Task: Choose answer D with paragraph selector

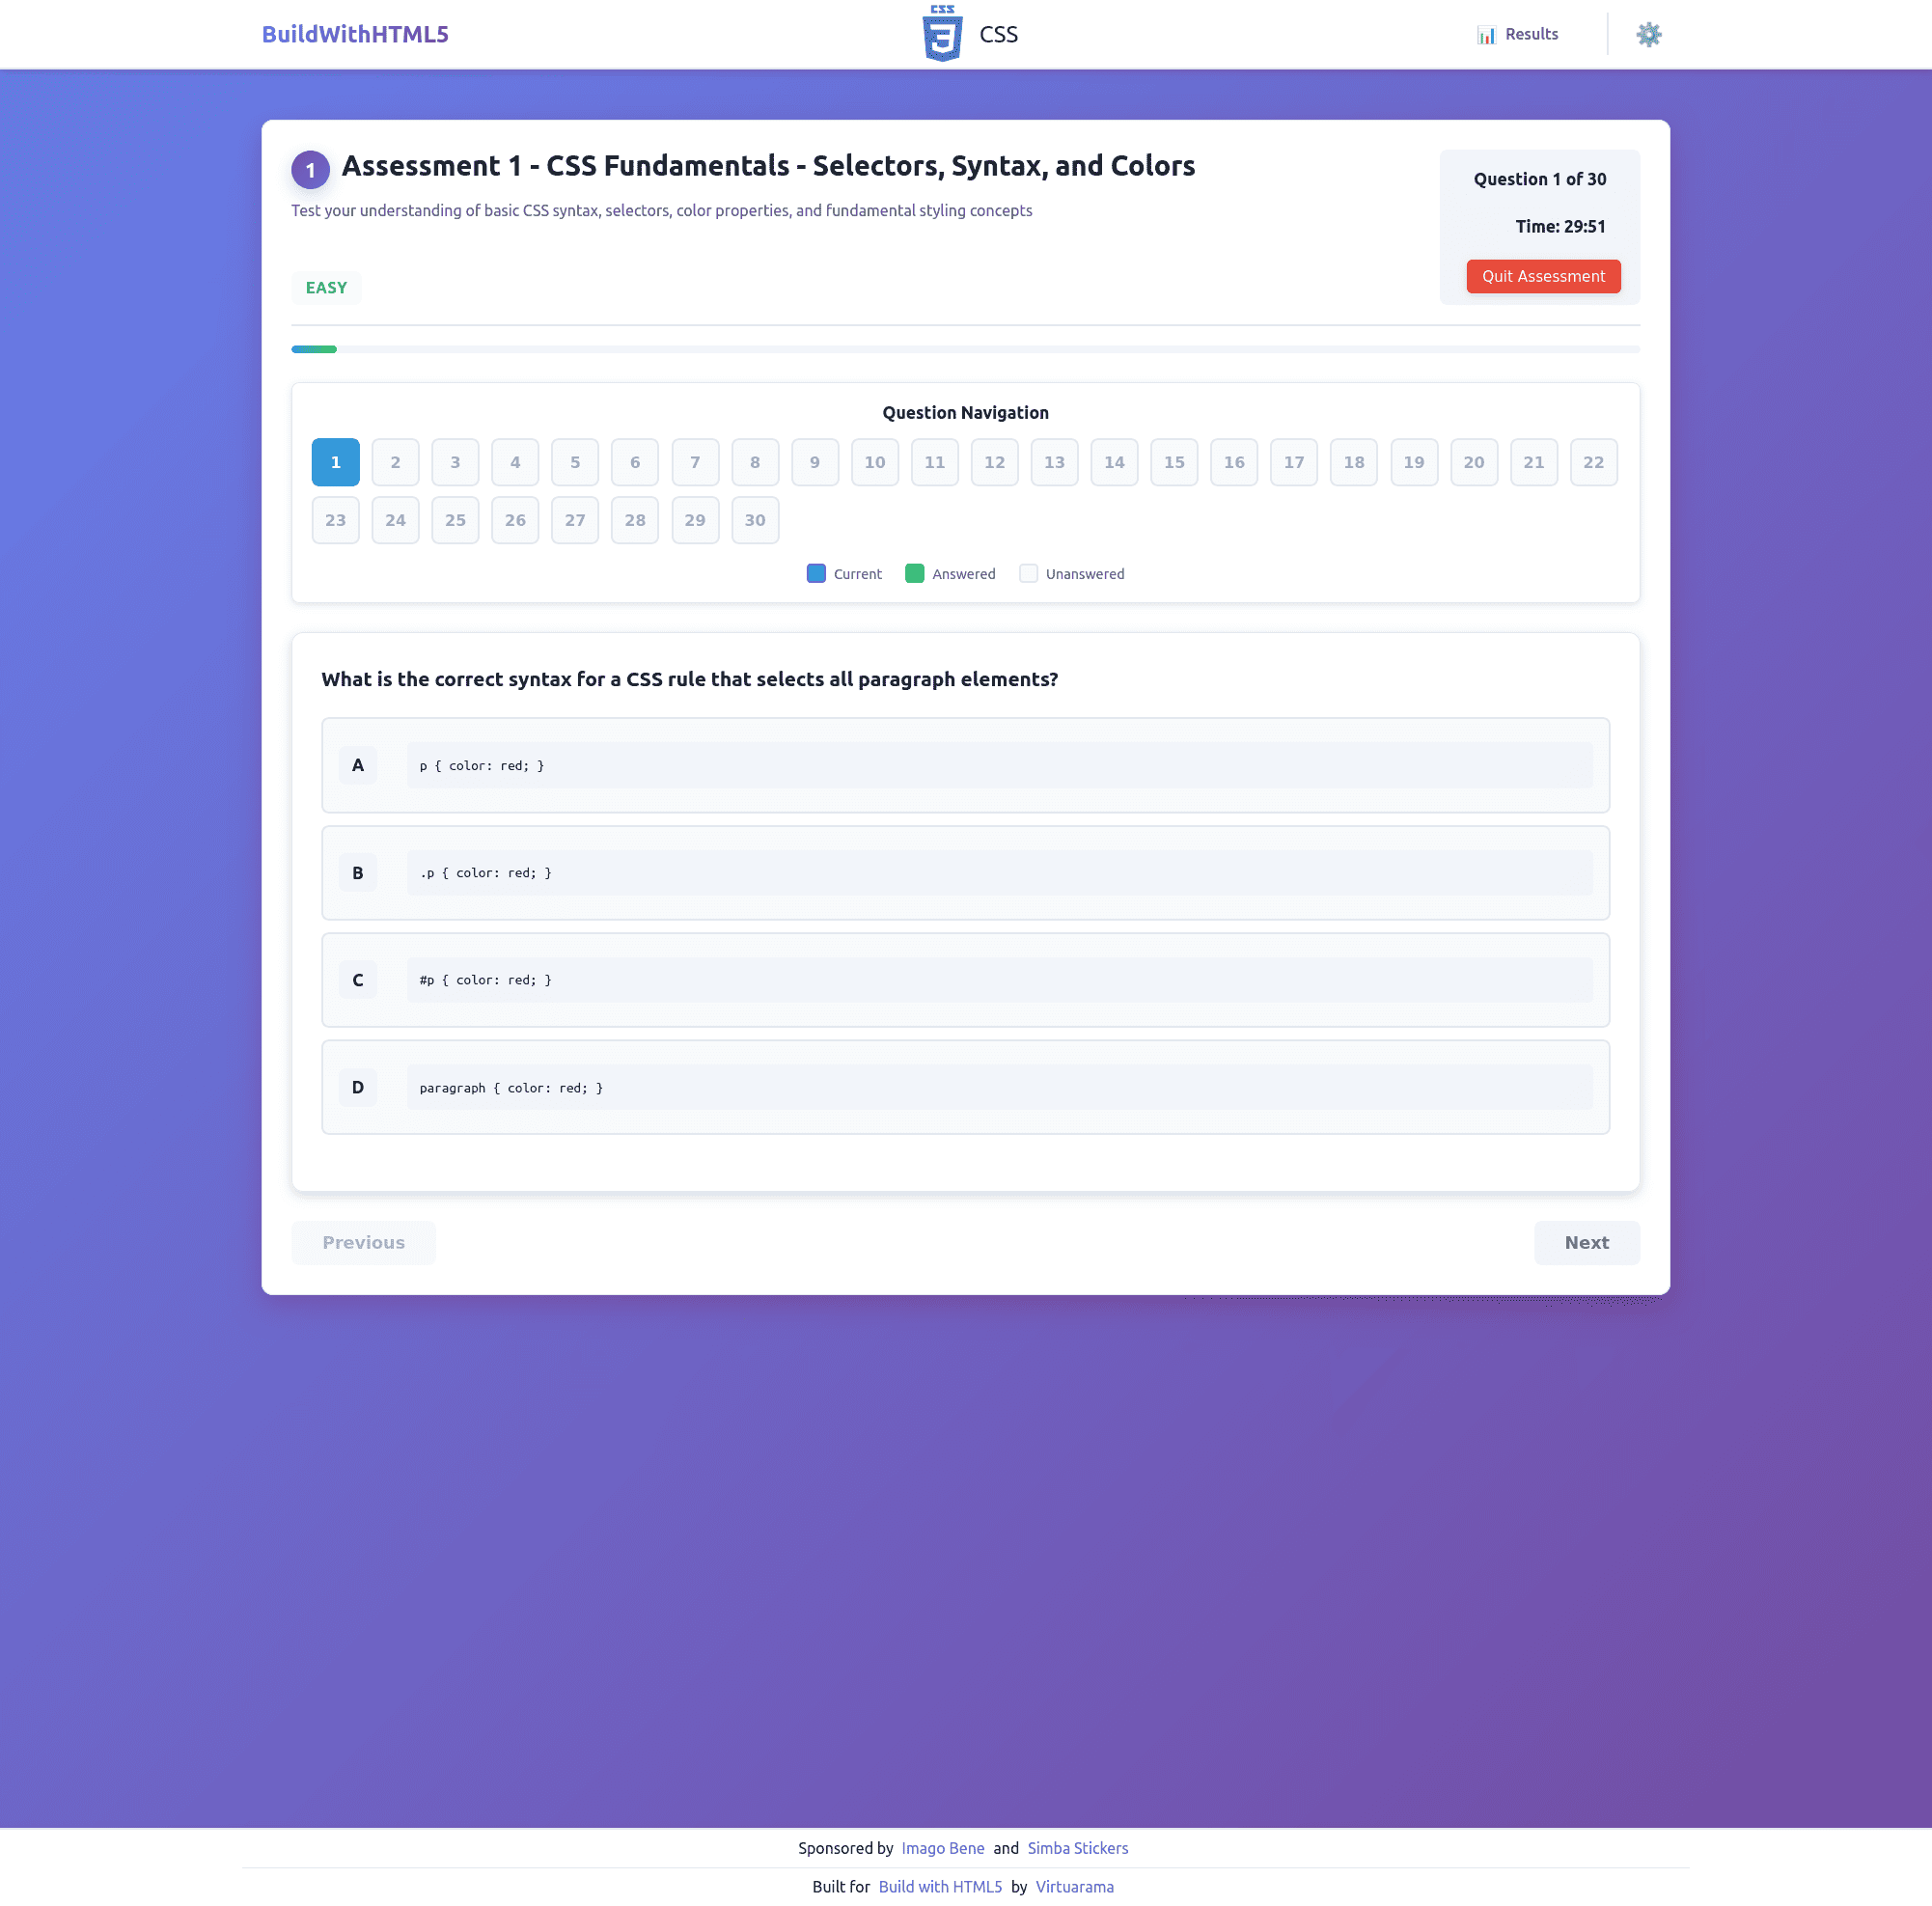Action: click(965, 1087)
